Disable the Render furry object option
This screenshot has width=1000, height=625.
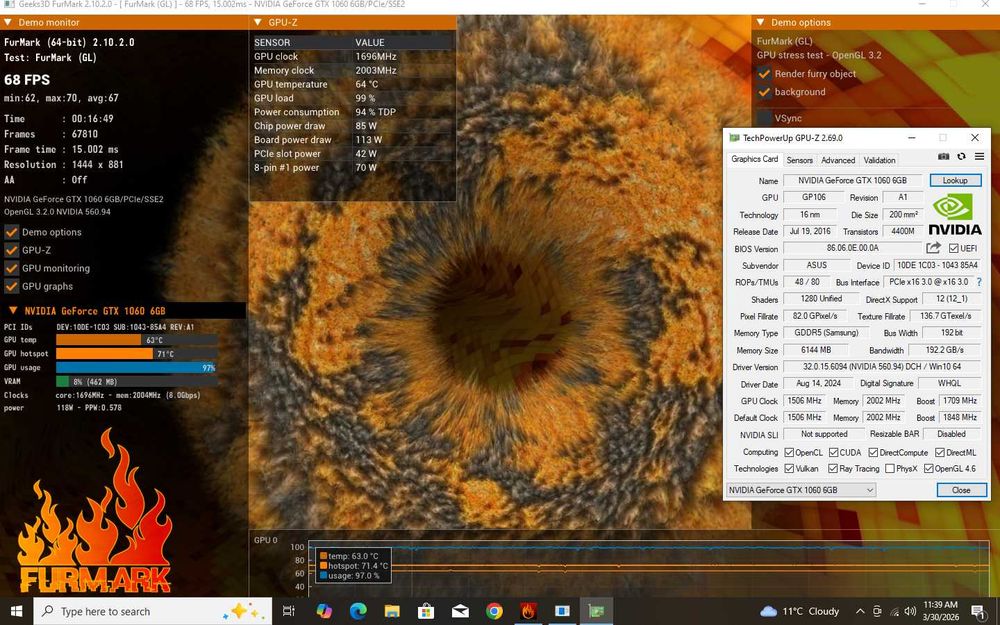764,74
